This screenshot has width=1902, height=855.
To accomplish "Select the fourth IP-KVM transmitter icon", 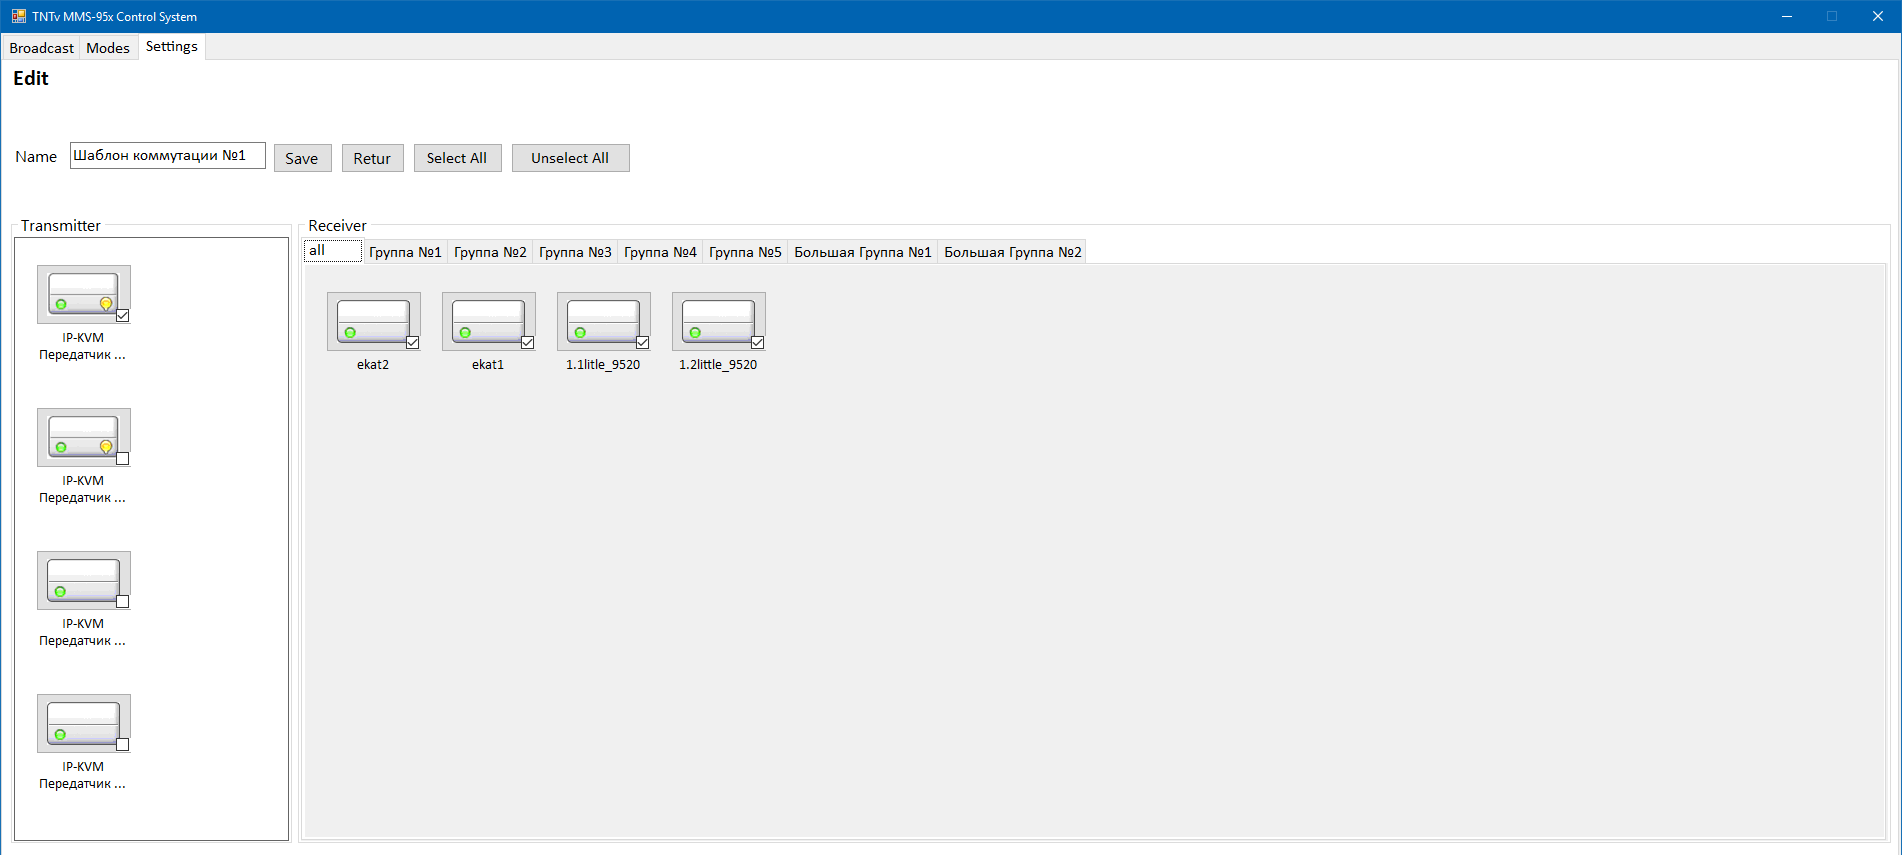I will [83, 723].
